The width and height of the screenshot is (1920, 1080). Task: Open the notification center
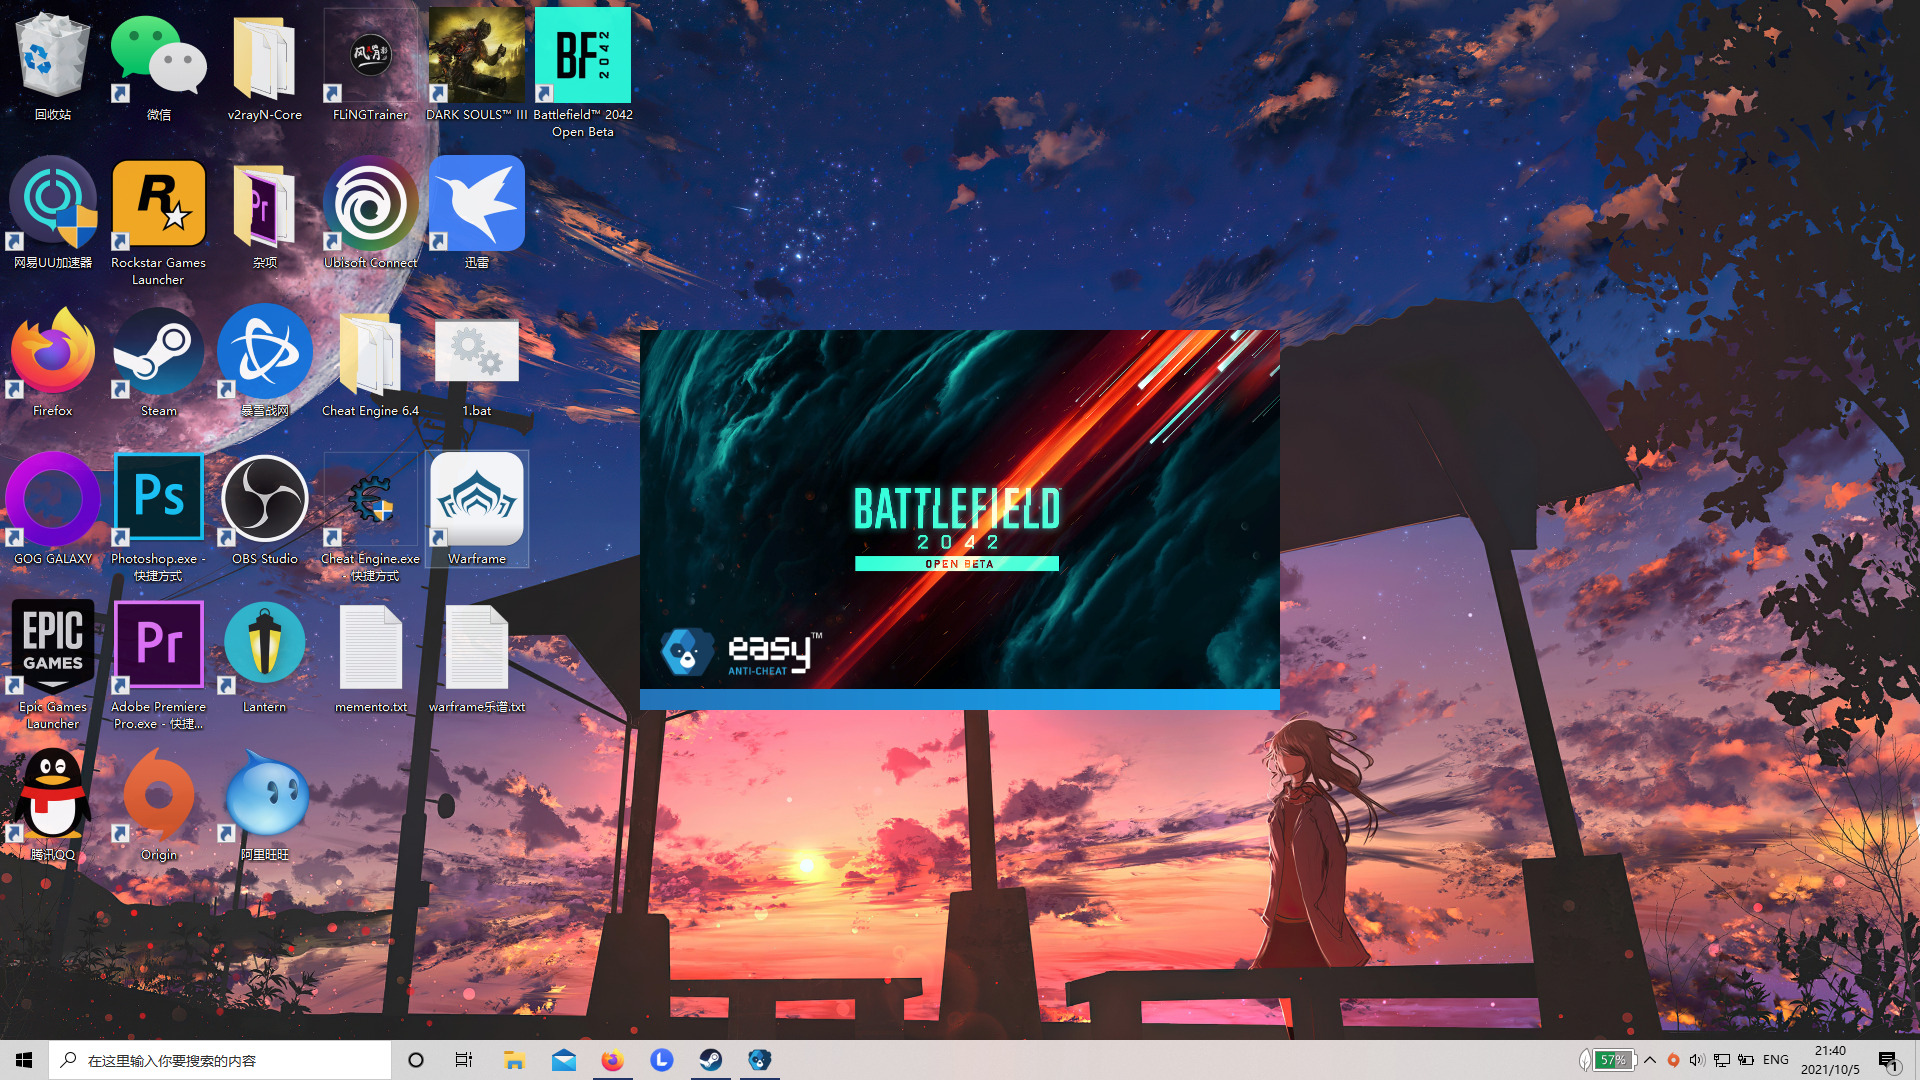point(1888,1060)
